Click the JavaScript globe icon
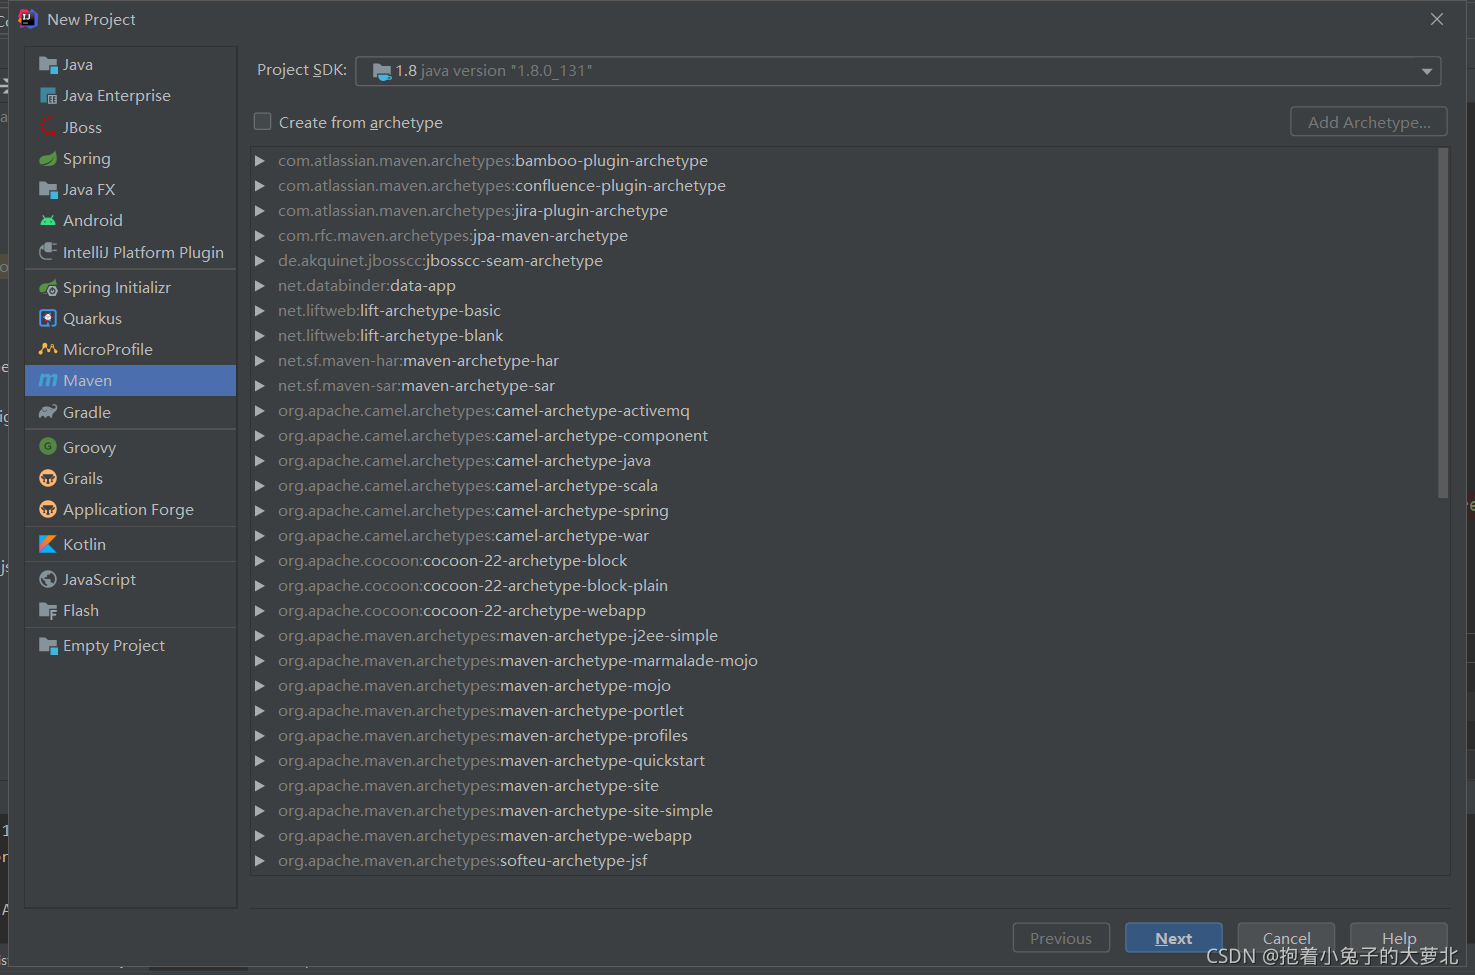The width and height of the screenshot is (1475, 975). 48,579
